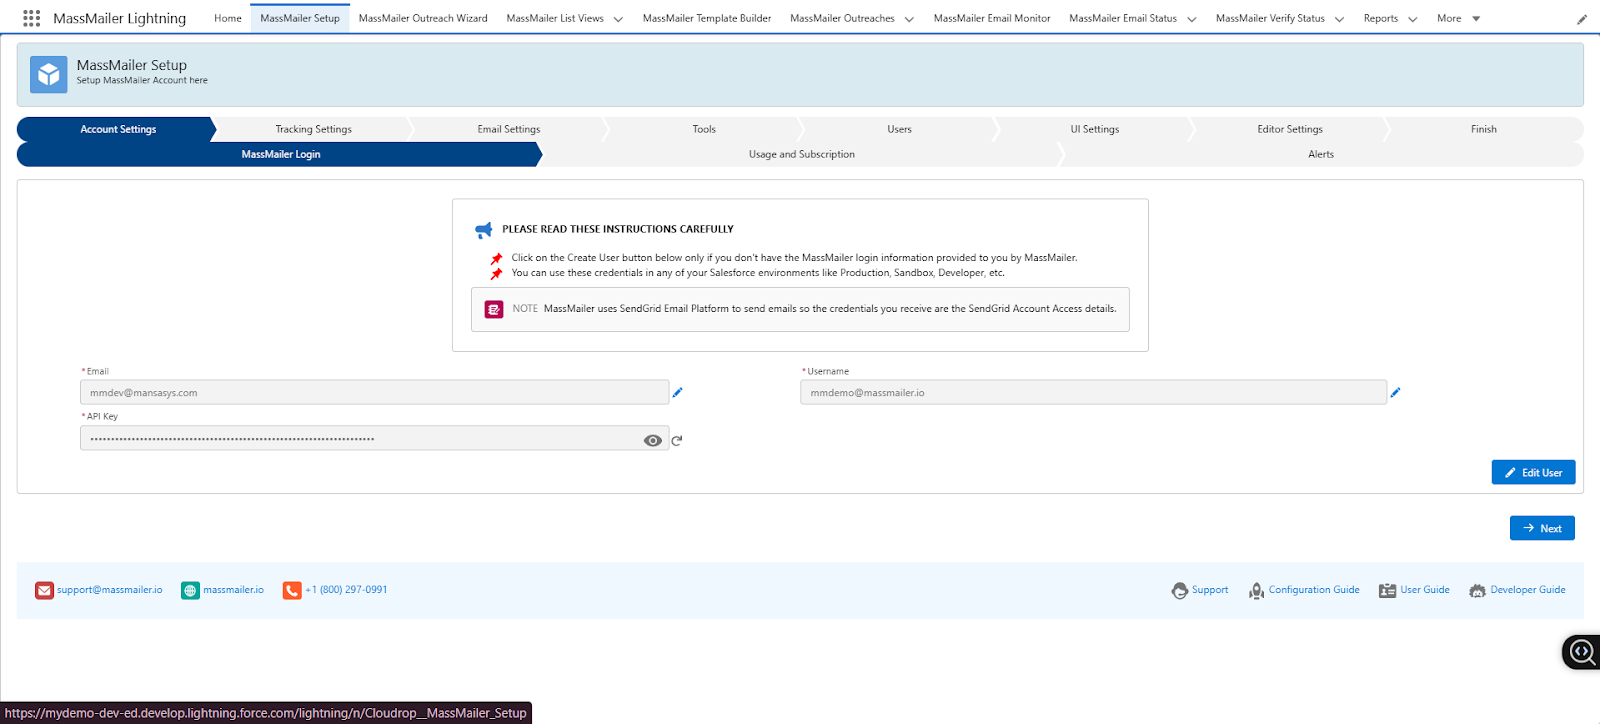1600x724 pixels.
Task: Select MassMailer Template Builder tab
Action: coord(706,18)
